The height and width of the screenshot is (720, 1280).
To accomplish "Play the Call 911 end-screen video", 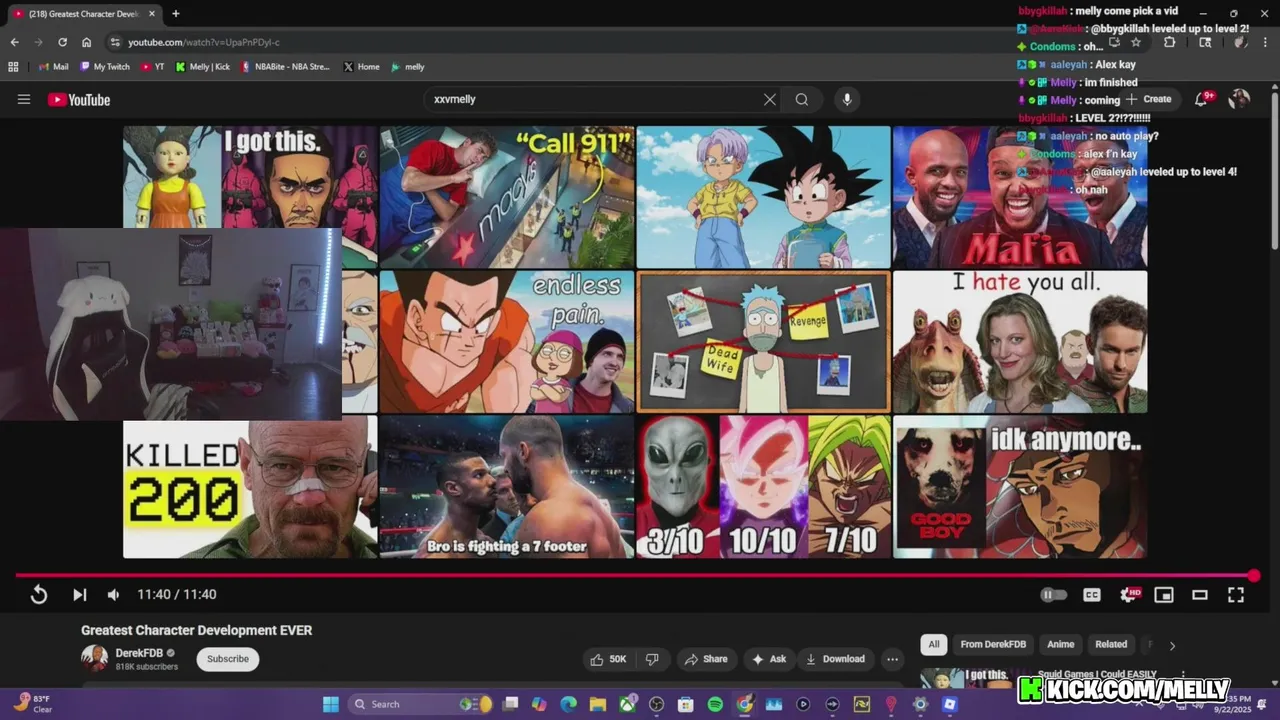I will [x=507, y=197].
